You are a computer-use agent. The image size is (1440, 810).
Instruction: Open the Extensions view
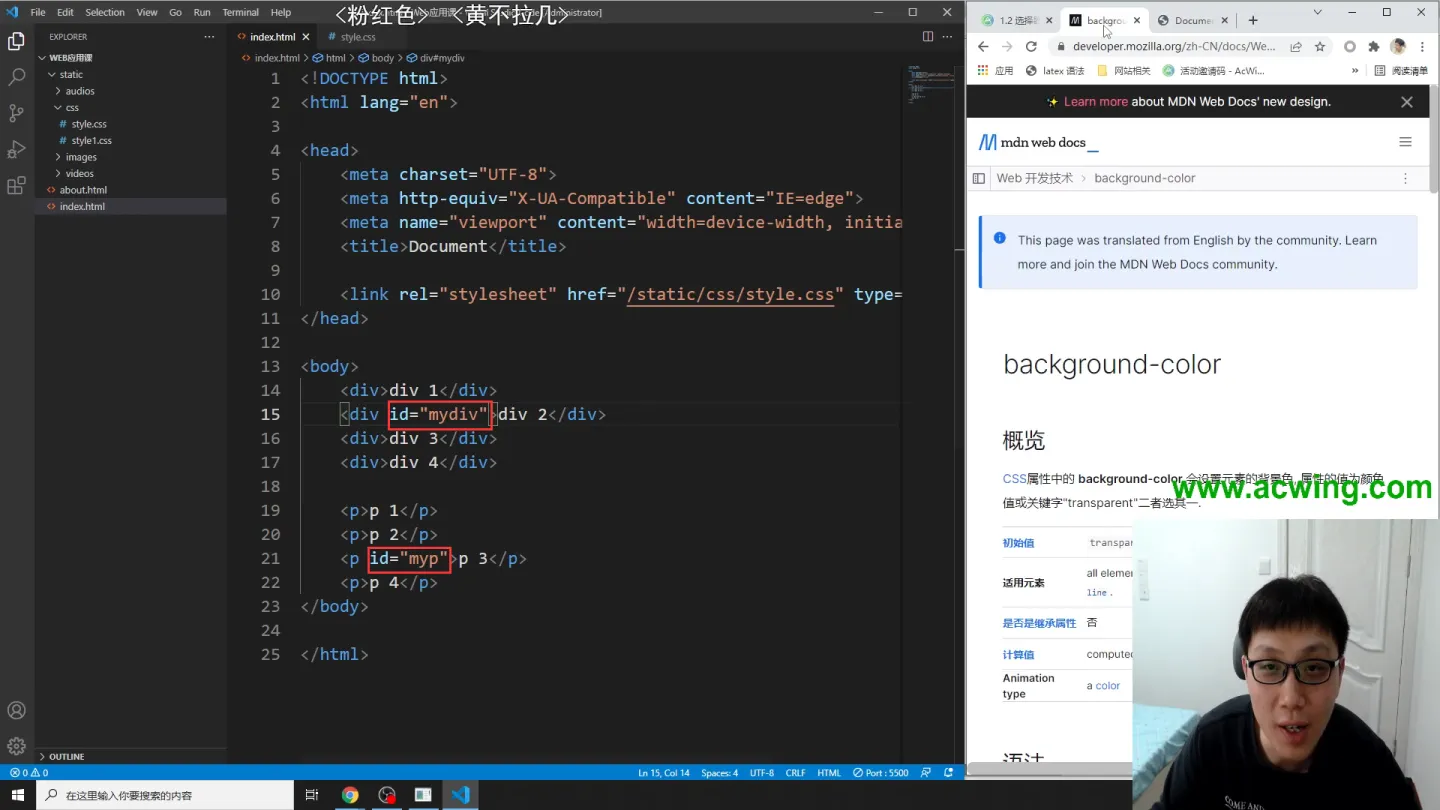pyautogui.click(x=16, y=187)
